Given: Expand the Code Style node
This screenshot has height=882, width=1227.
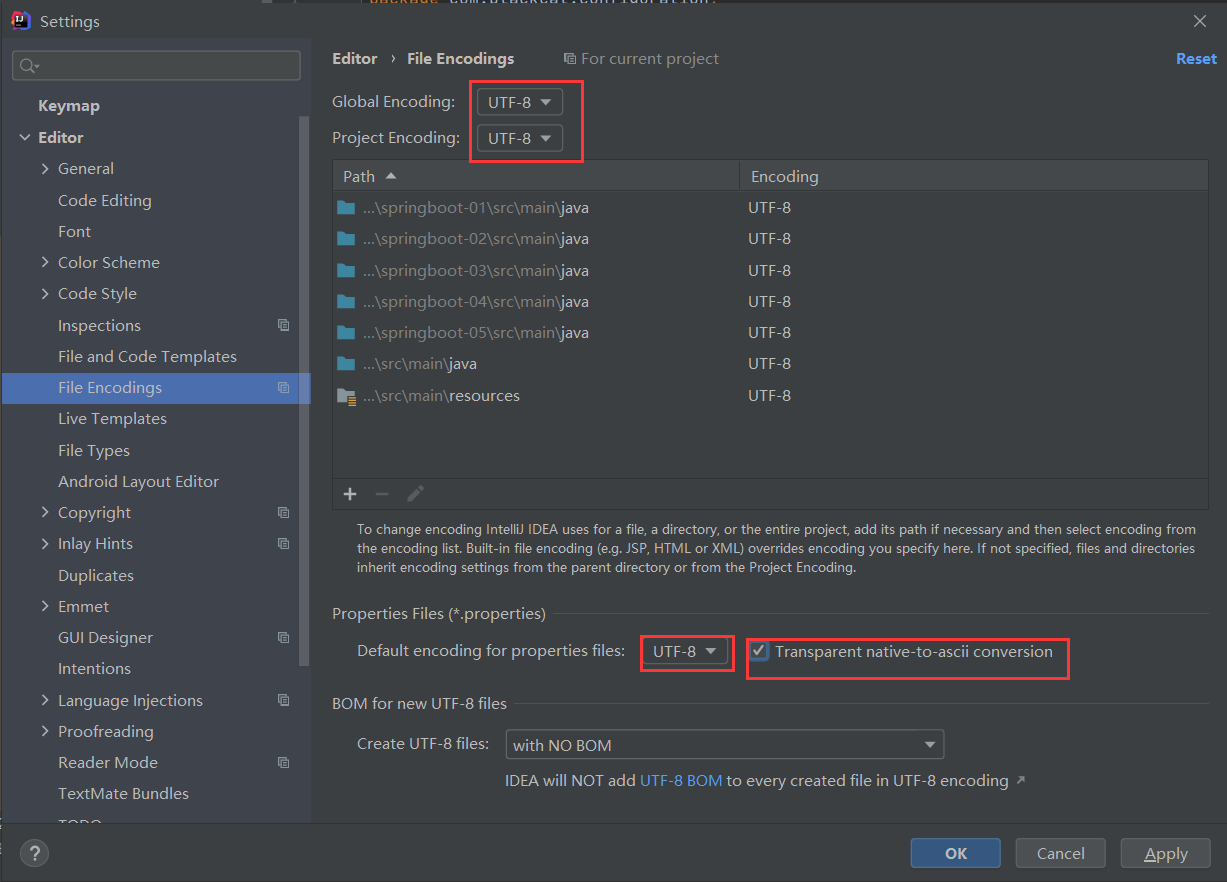Looking at the screenshot, I should (45, 293).
